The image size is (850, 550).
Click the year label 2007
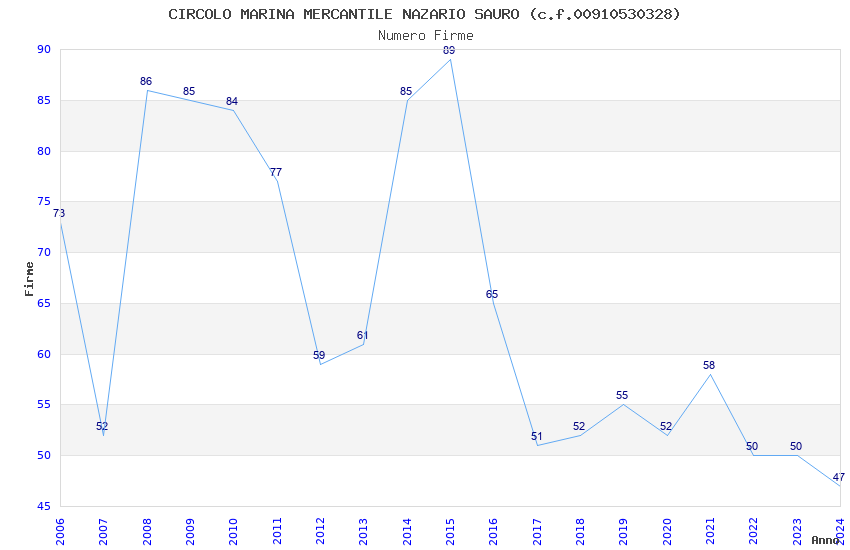[x=103, y=532]
